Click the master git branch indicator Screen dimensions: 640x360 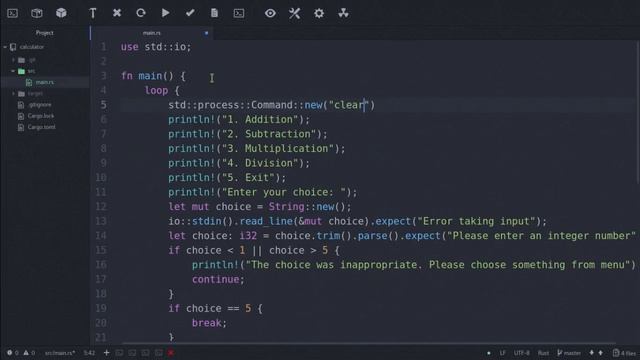pos(569,353)
